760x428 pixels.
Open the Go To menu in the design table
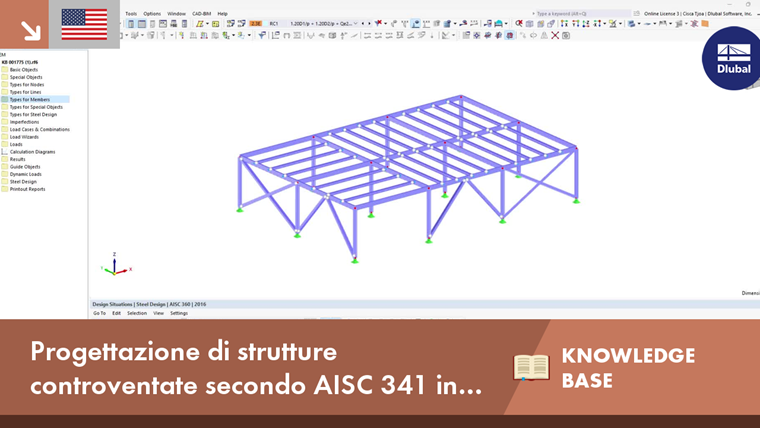[x=99, y=313]
